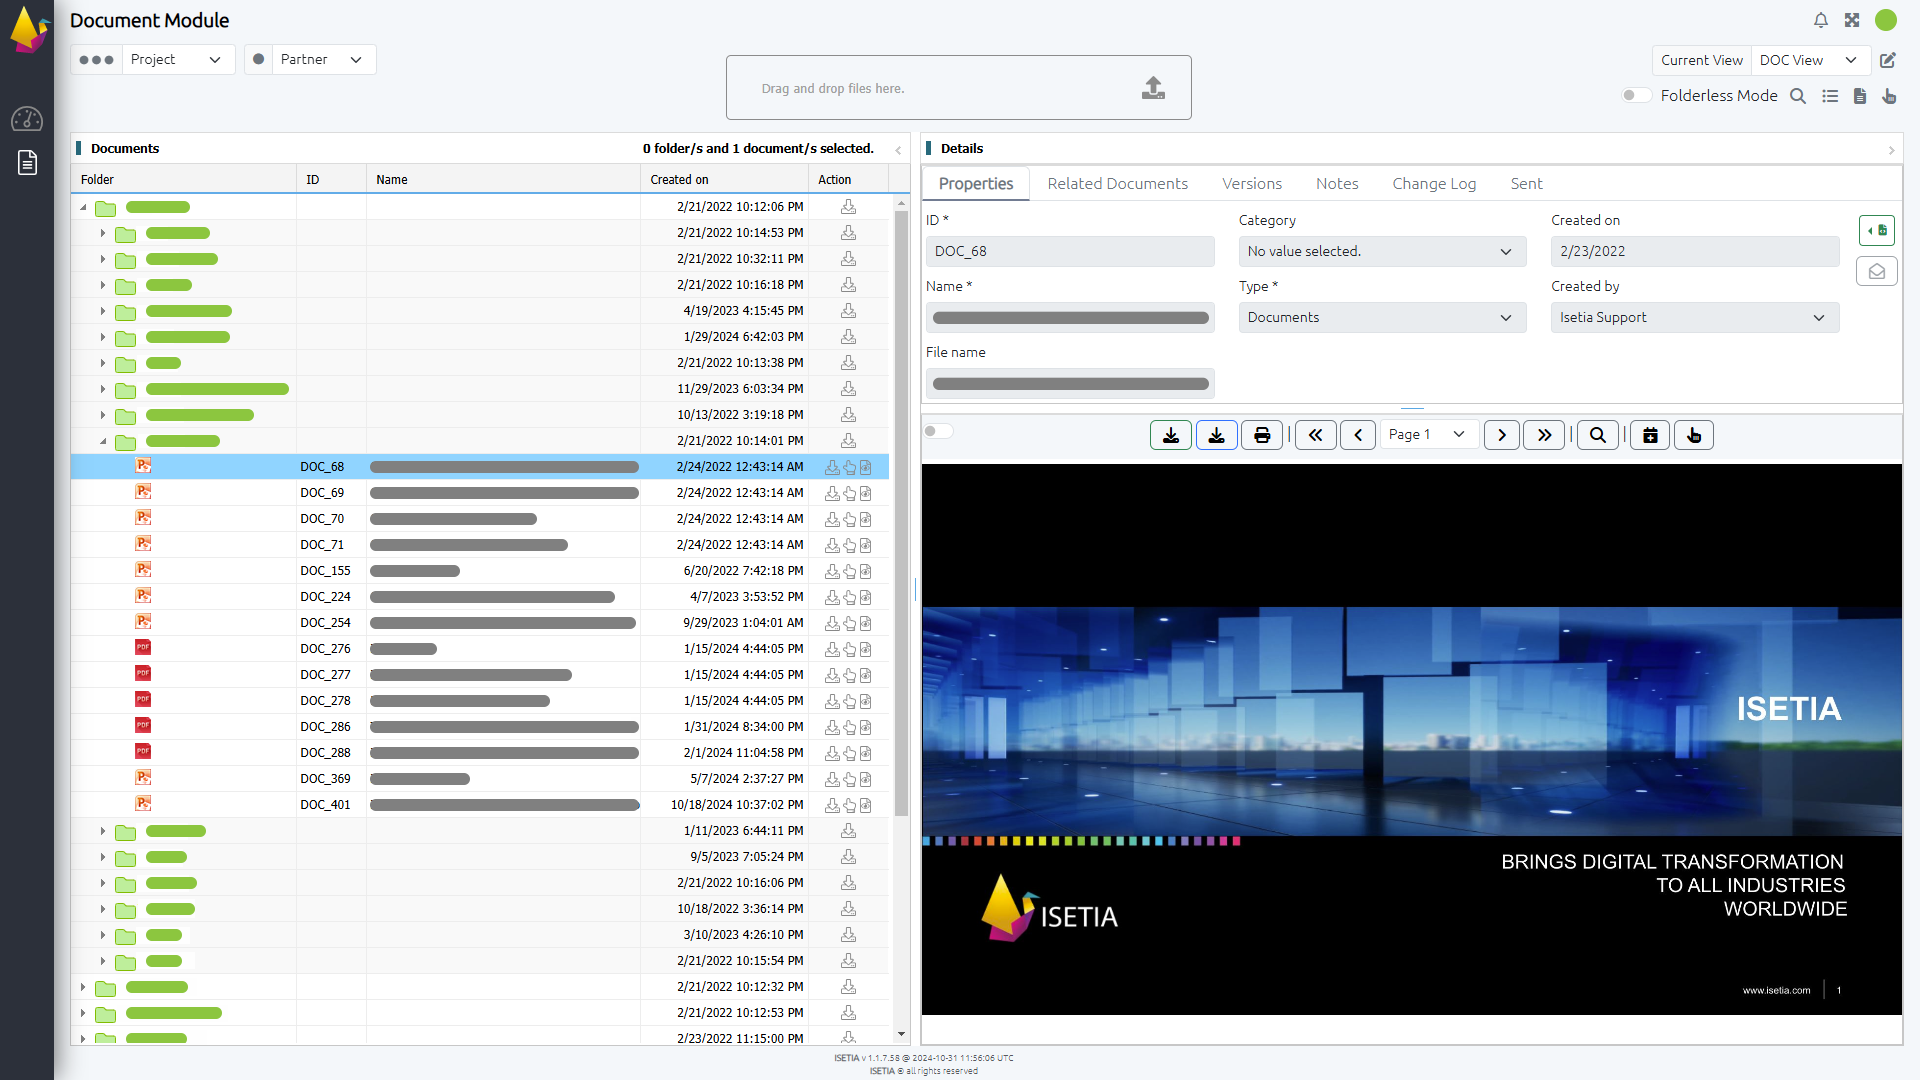
Task: Open the Type dropdown showing Documents
Action: 1382,317
